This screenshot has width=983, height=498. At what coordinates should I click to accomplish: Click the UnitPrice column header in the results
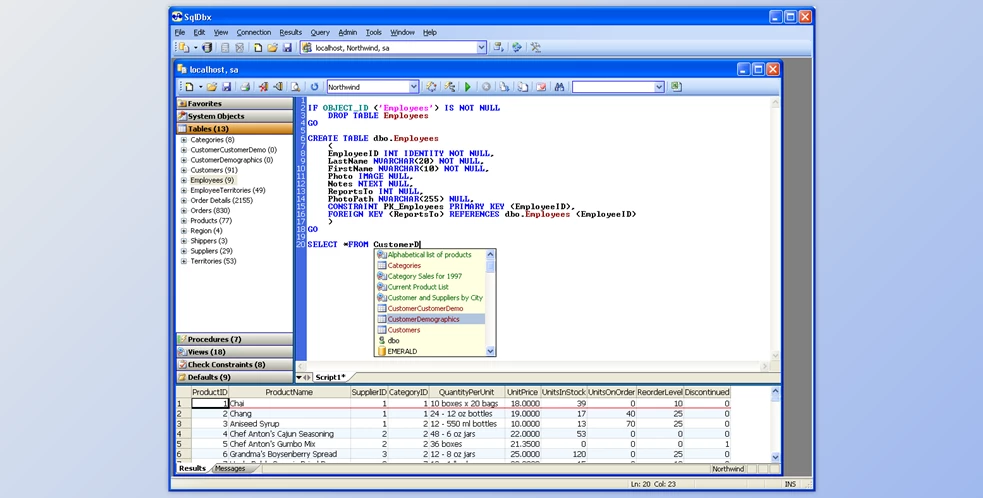[523, 392]
